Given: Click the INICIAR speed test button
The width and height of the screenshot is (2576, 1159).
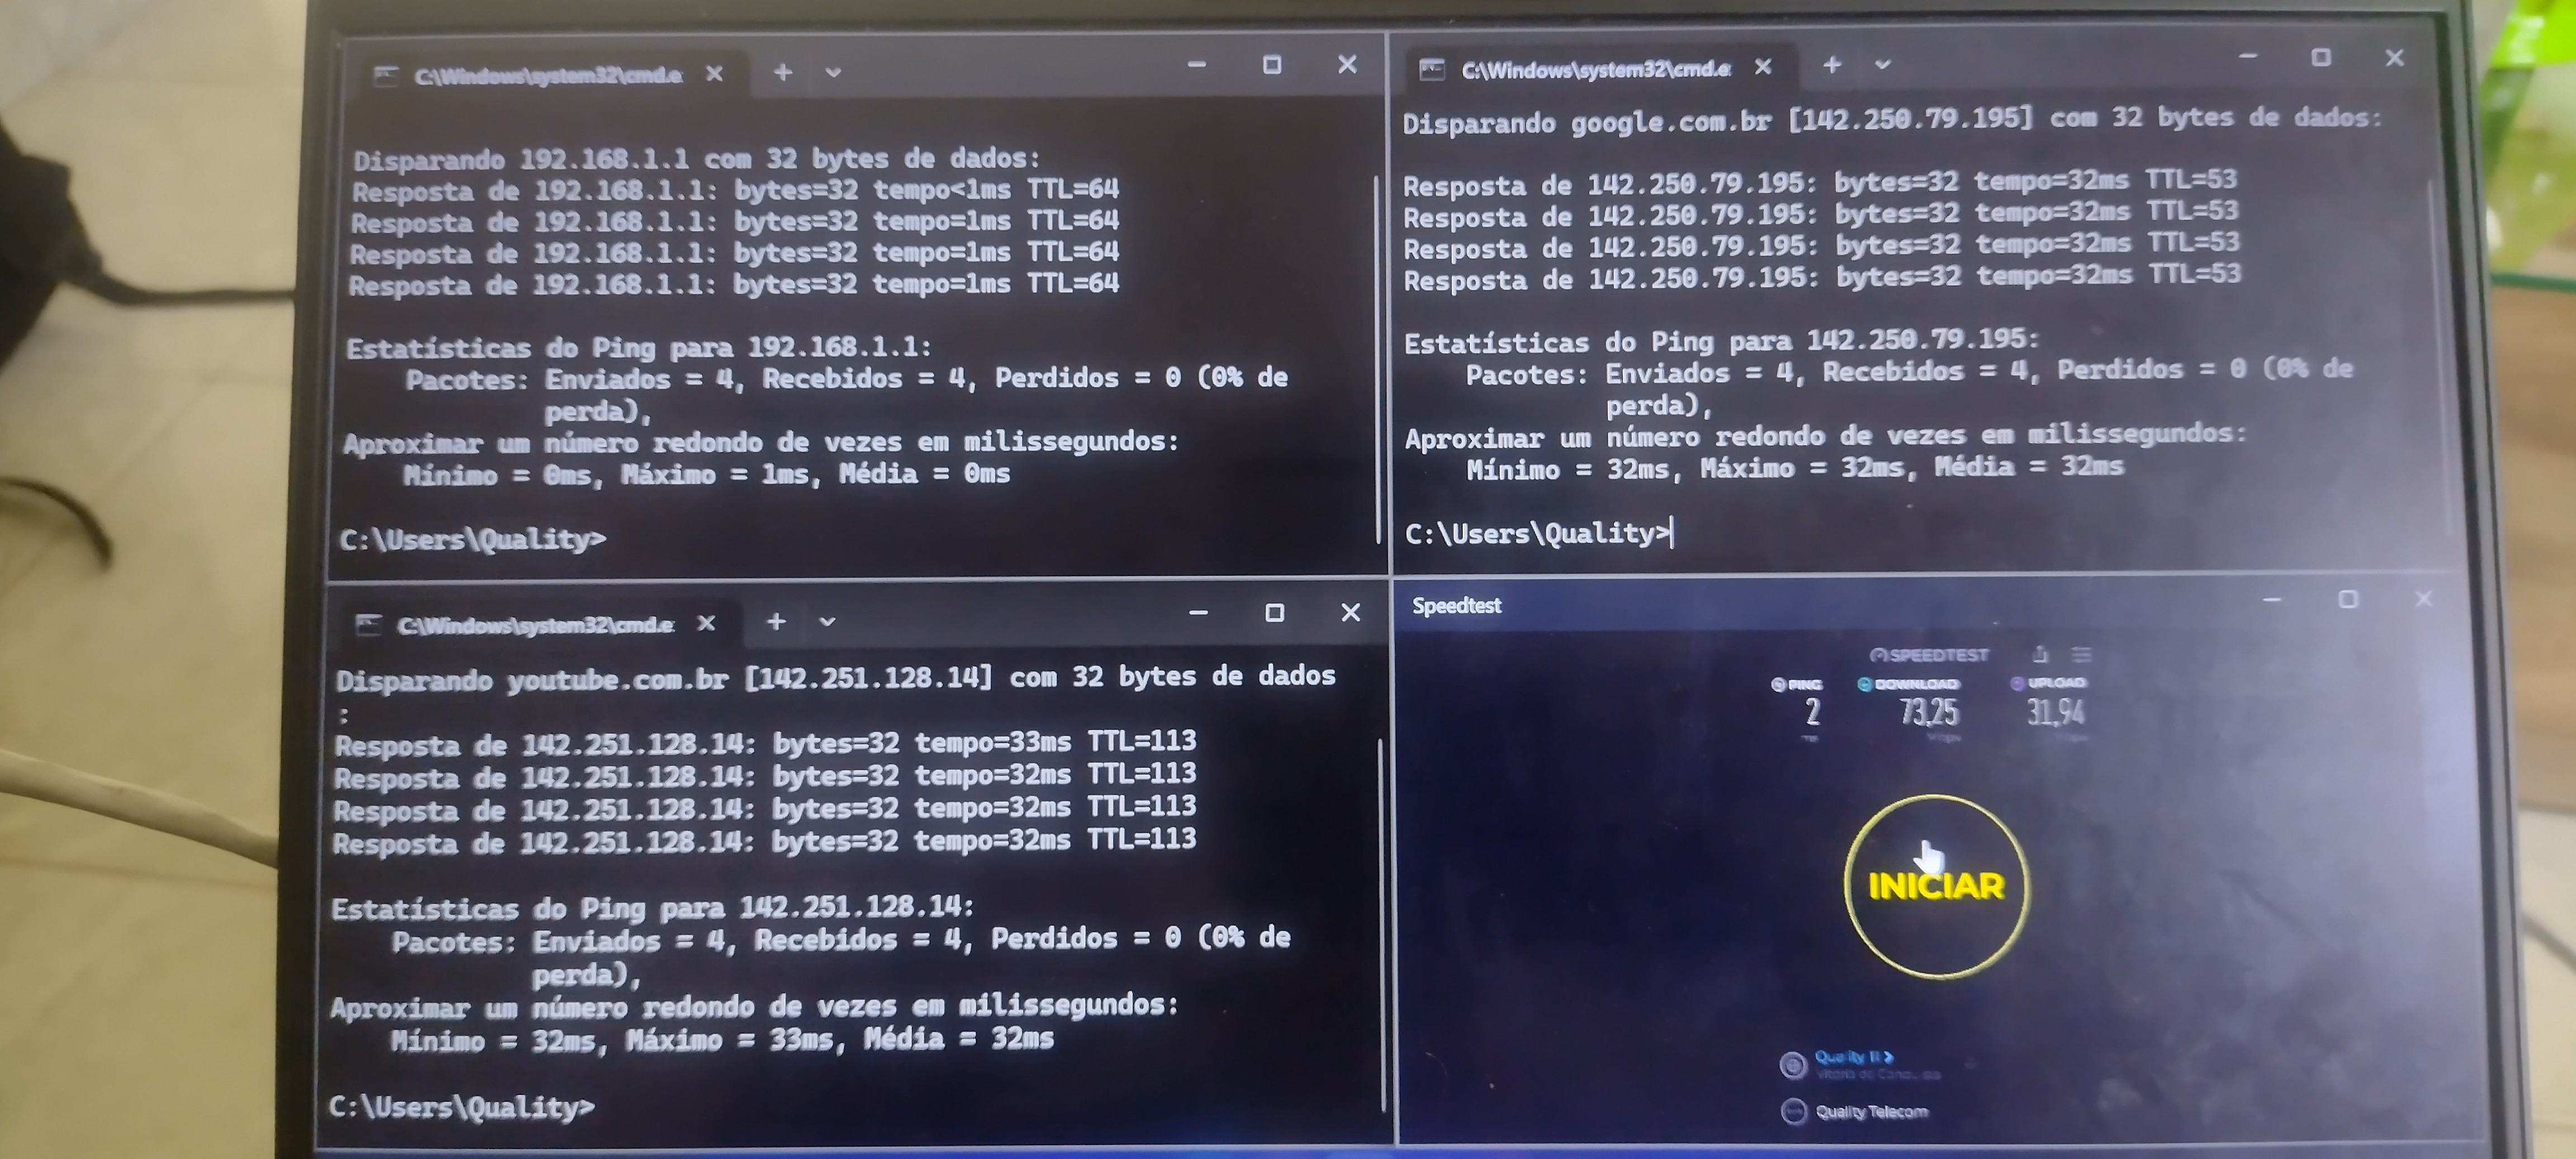Looking at the screenshot, I should click(x=1936, y=886).
